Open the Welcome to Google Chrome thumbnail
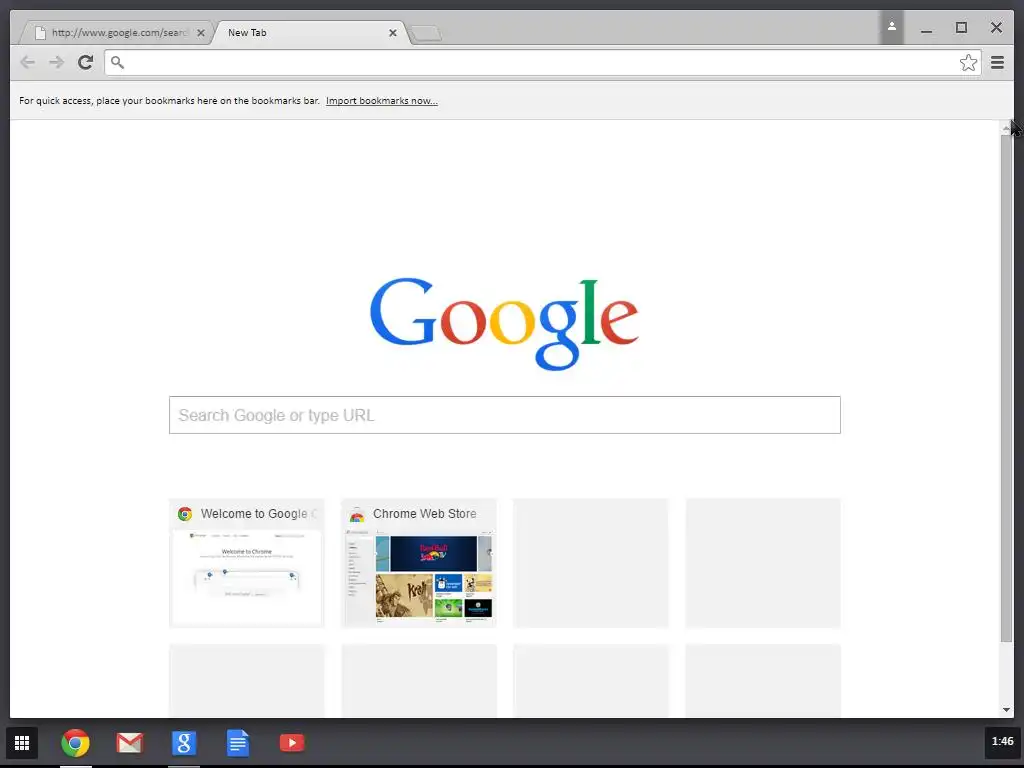Viewport: 1024px width, 768px height. 246,563
